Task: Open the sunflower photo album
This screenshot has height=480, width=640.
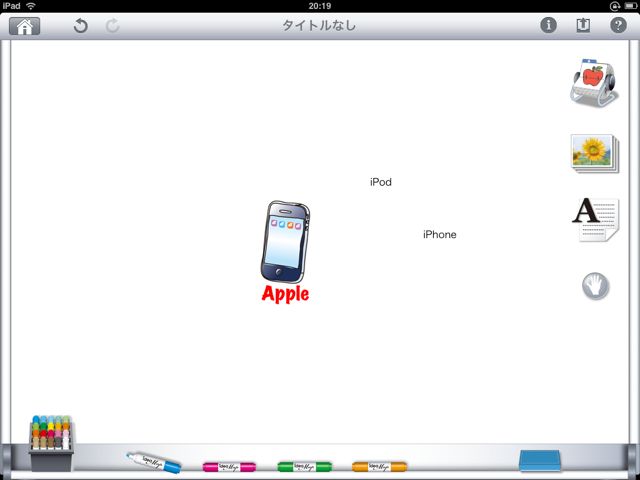Action: click(595, 153)
